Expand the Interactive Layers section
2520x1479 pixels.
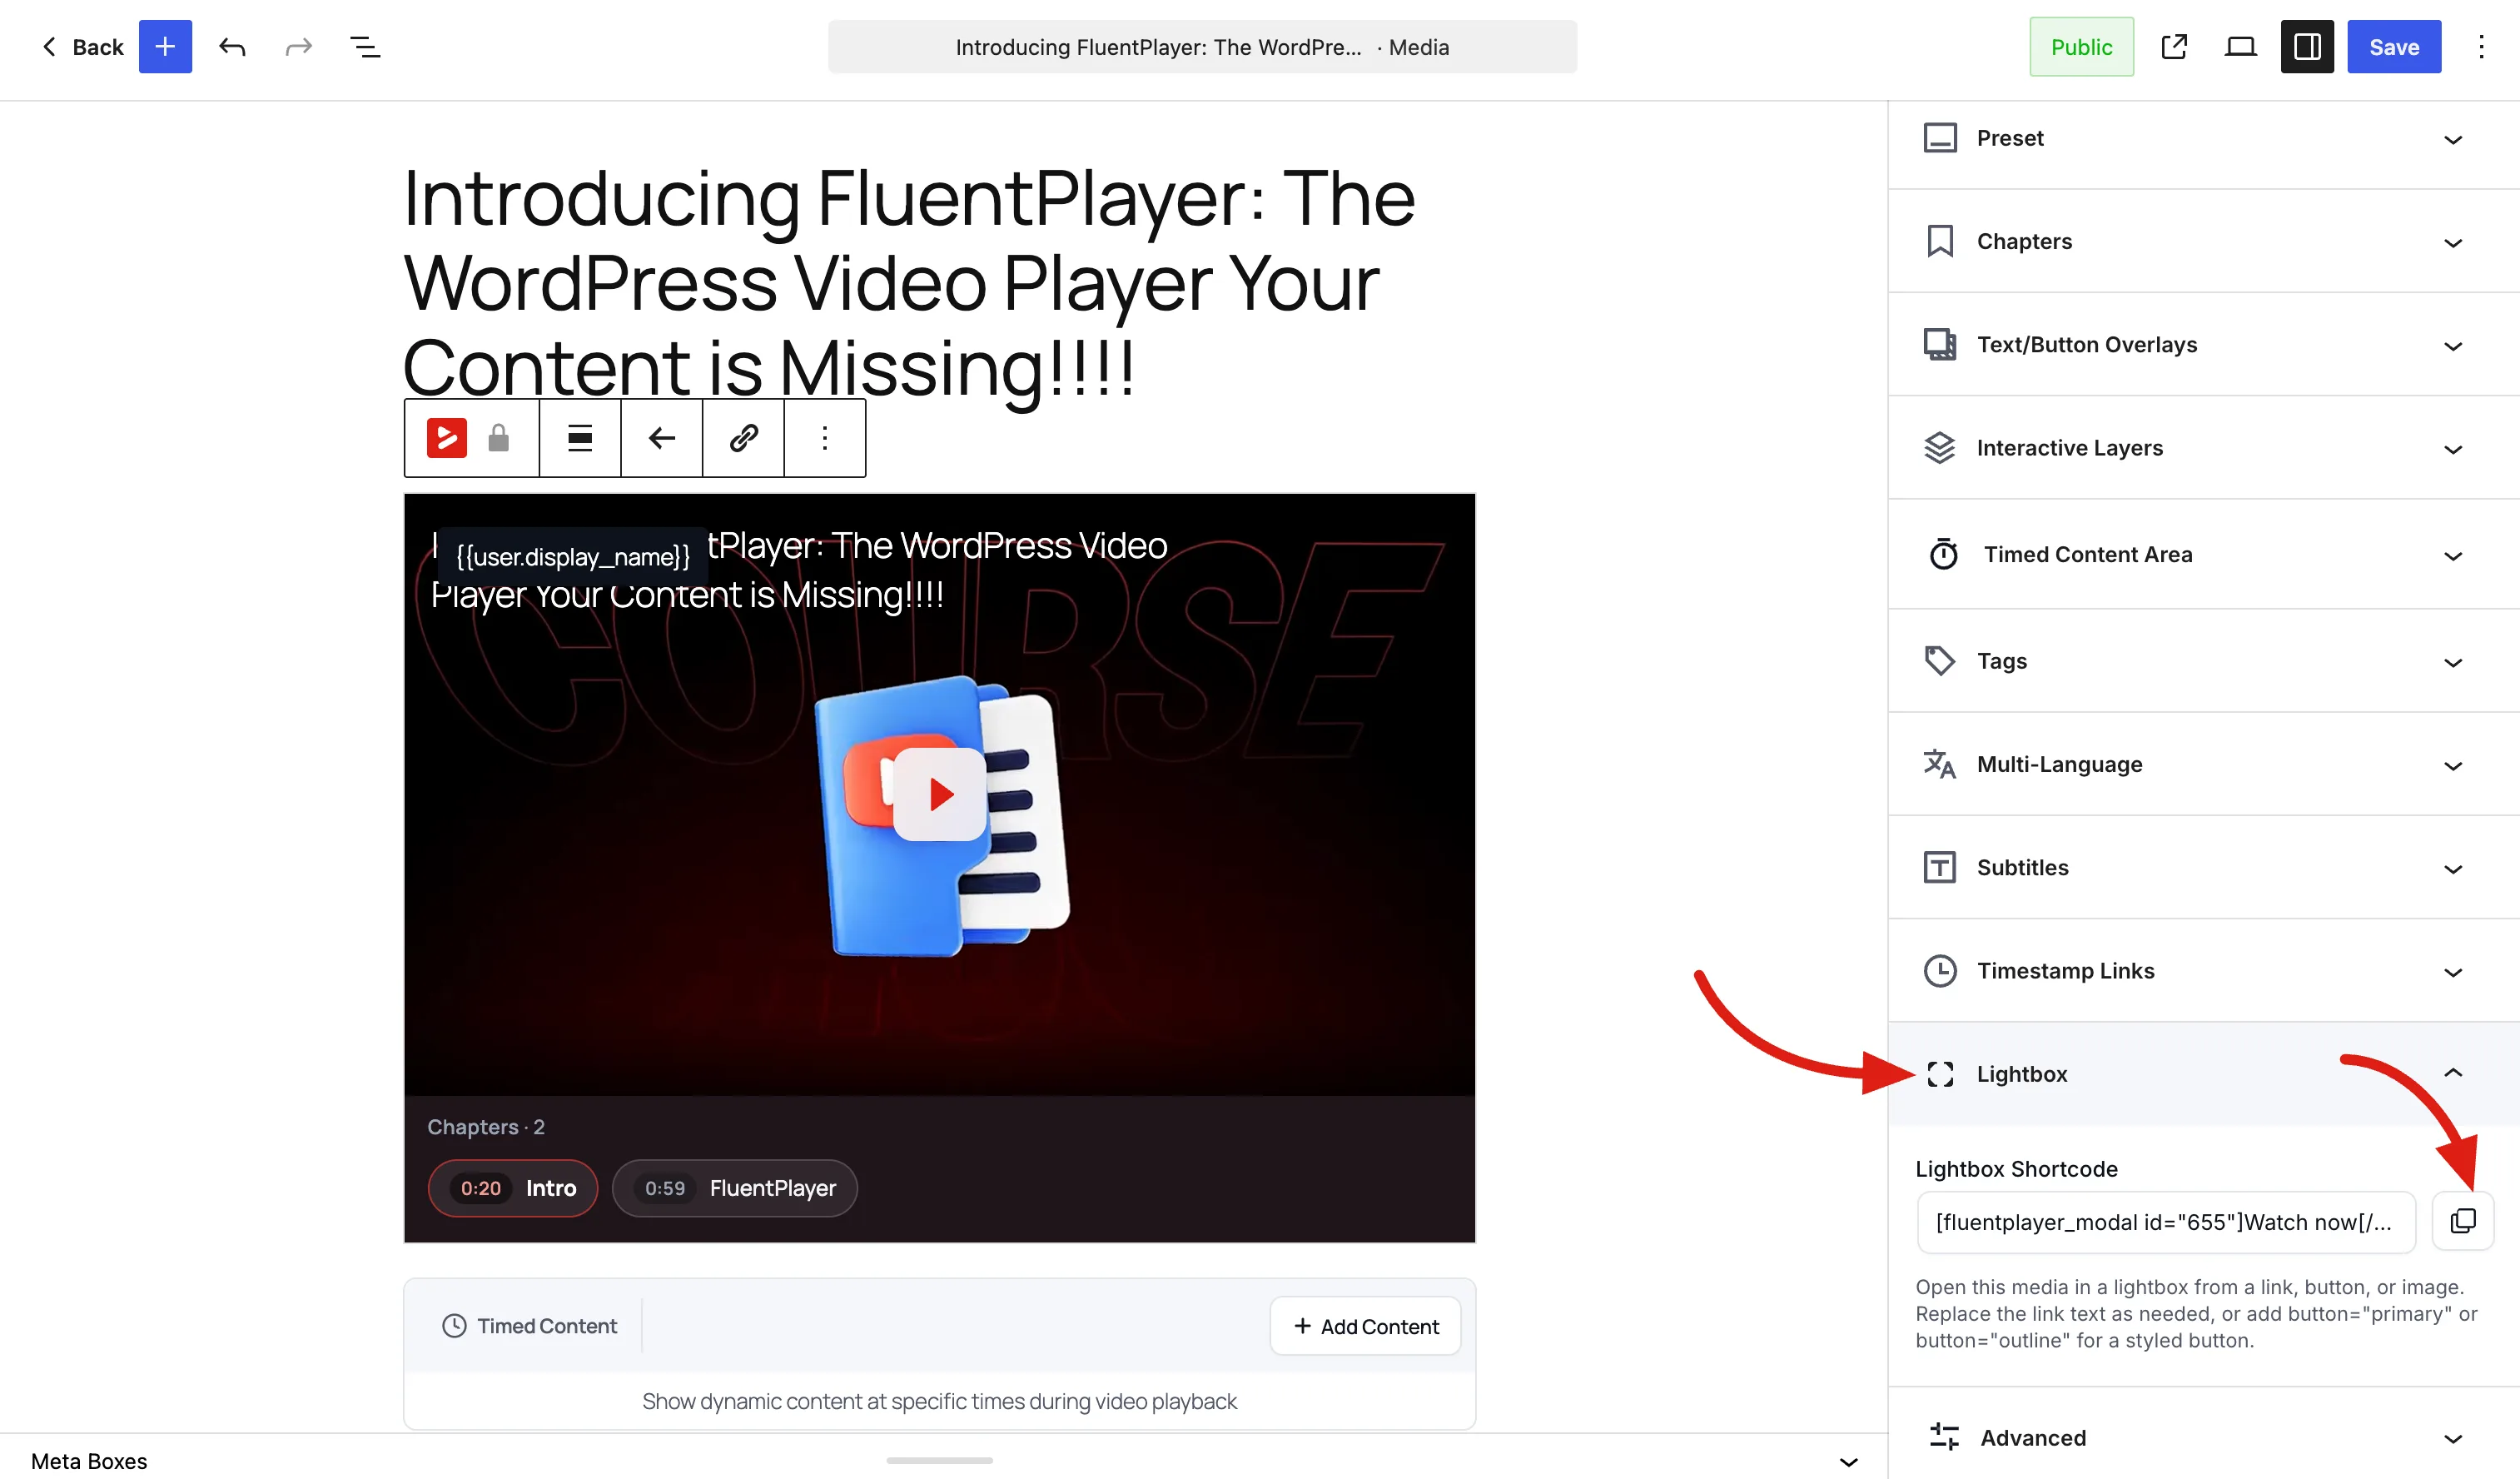tap(2204, 448)
